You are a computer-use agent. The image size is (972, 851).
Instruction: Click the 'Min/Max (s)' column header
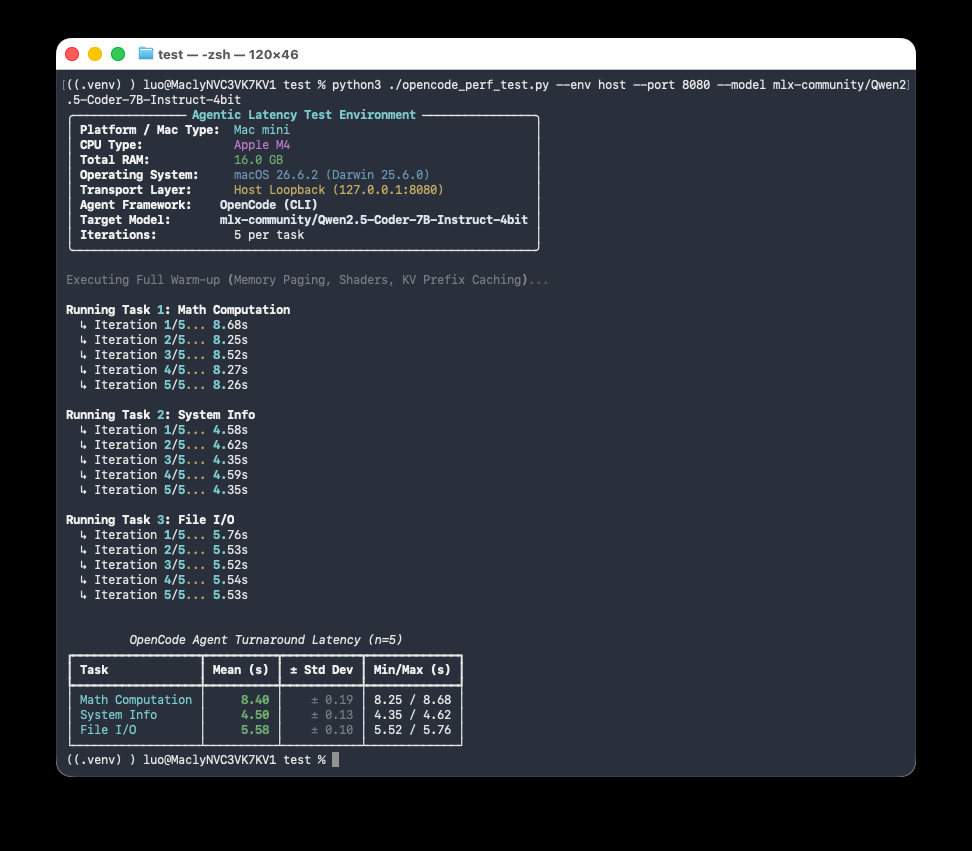(x=412, y=670)
